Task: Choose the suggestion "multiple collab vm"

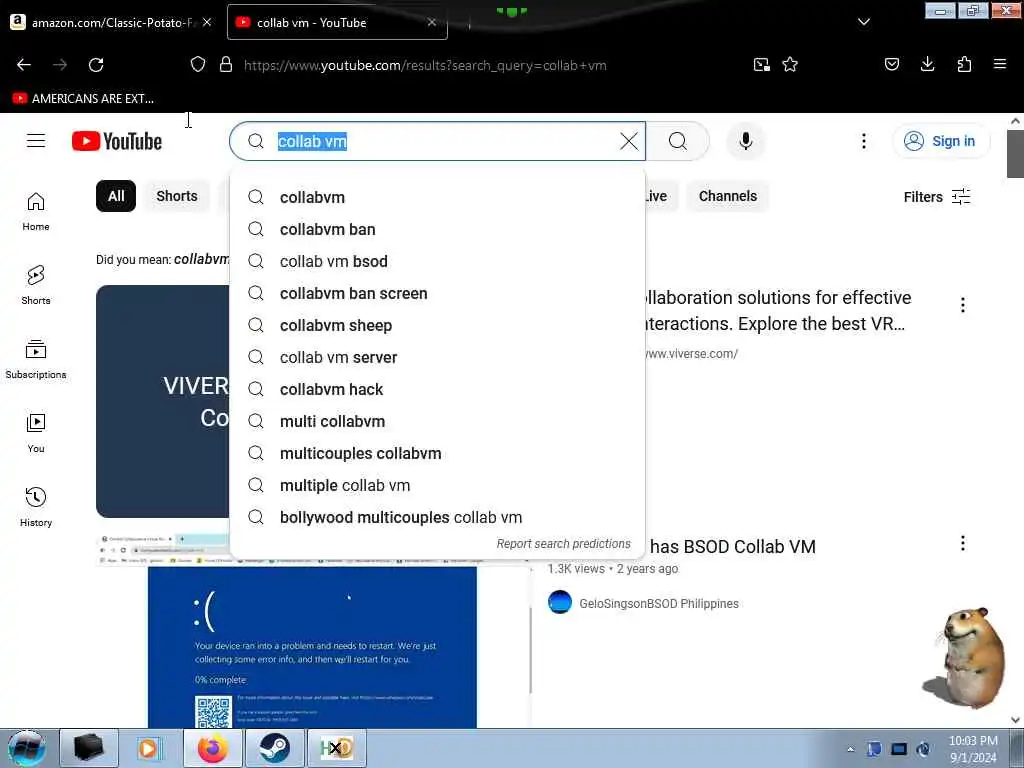Action: (438, 485)
